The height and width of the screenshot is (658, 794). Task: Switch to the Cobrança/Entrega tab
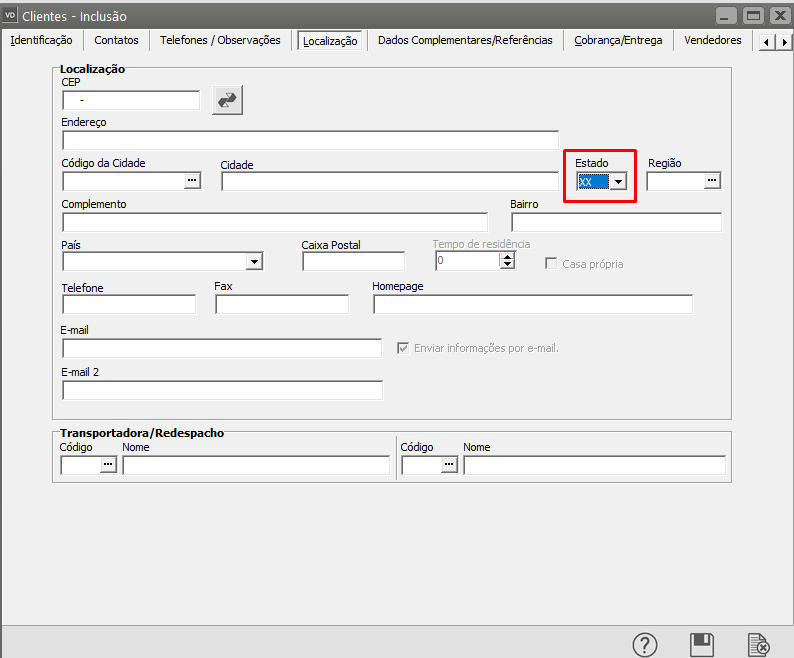(x=618, y=40)
